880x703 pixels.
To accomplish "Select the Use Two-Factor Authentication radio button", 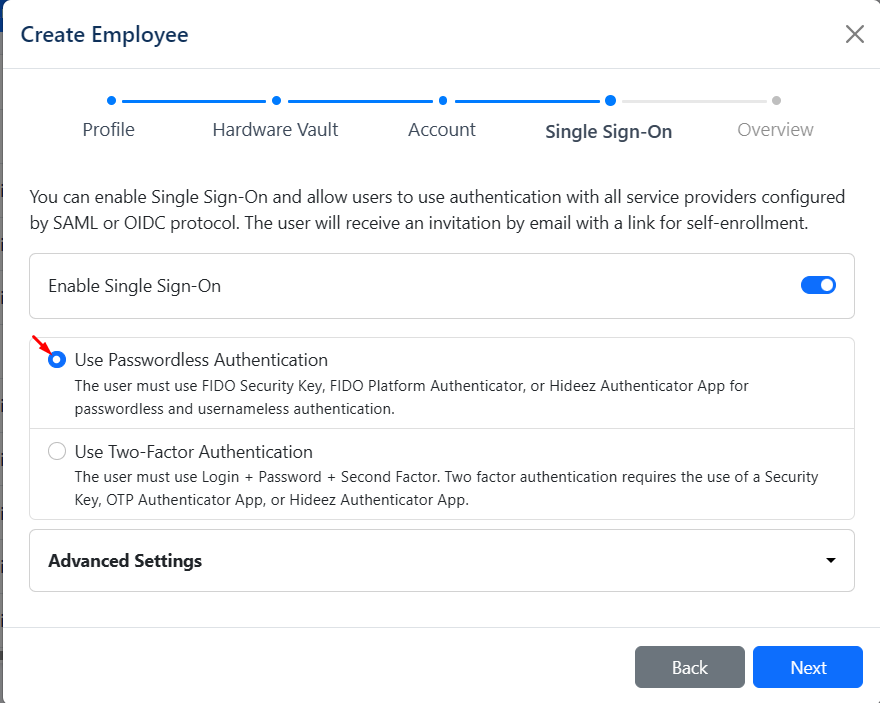I will [x=57, y=452].
